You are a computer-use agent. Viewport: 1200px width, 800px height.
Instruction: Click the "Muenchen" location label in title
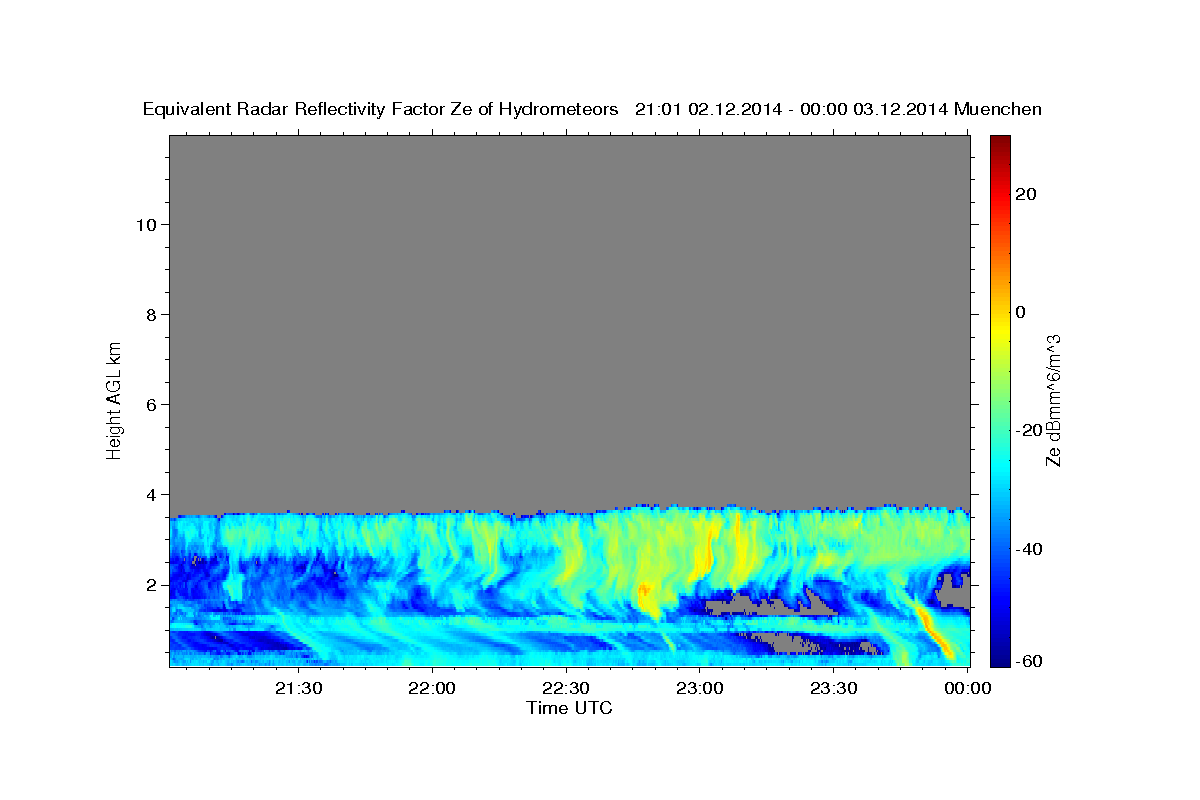[x=998, y=109]
